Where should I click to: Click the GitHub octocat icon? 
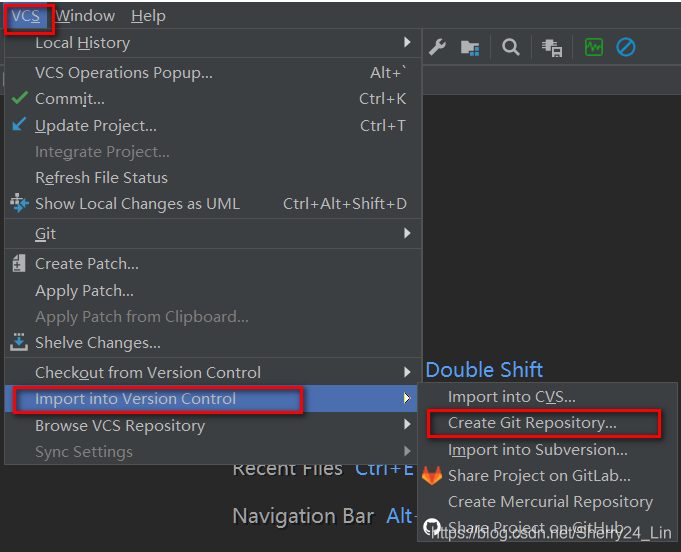432,527
